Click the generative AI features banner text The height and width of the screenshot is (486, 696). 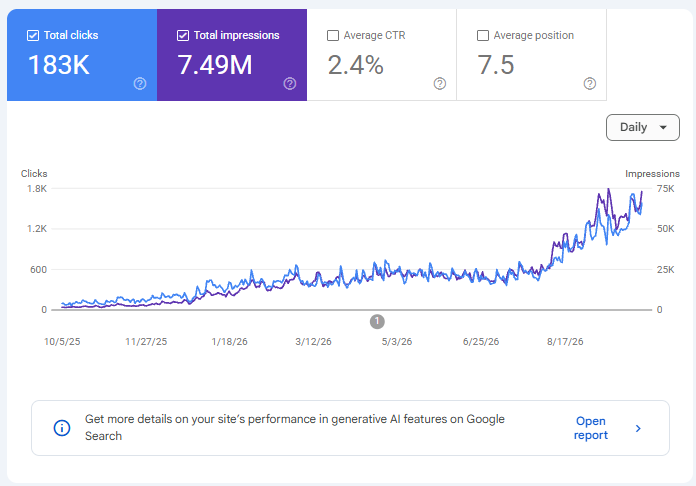(295, 427)
